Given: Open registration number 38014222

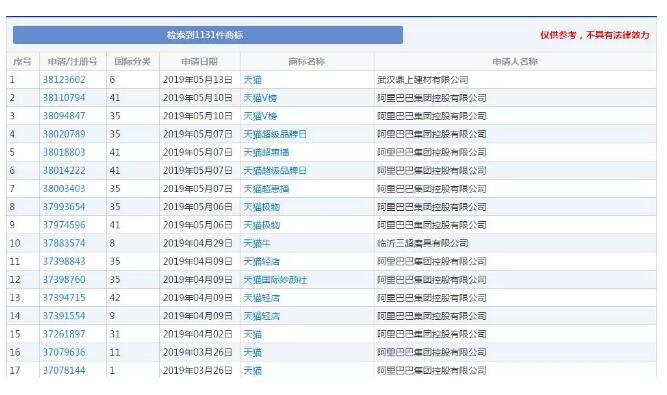Looking at the screenshot, I should coord(64,171).
